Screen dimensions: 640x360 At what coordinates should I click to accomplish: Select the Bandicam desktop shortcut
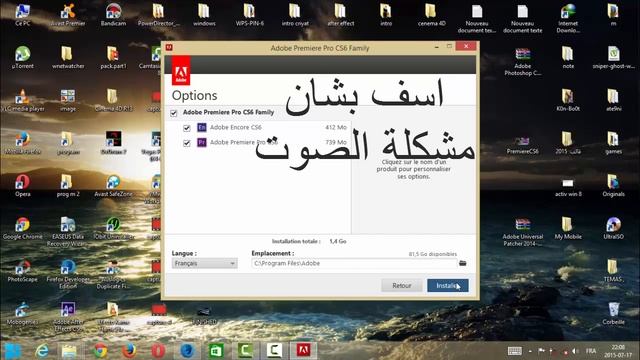click(x=113, y=15)
